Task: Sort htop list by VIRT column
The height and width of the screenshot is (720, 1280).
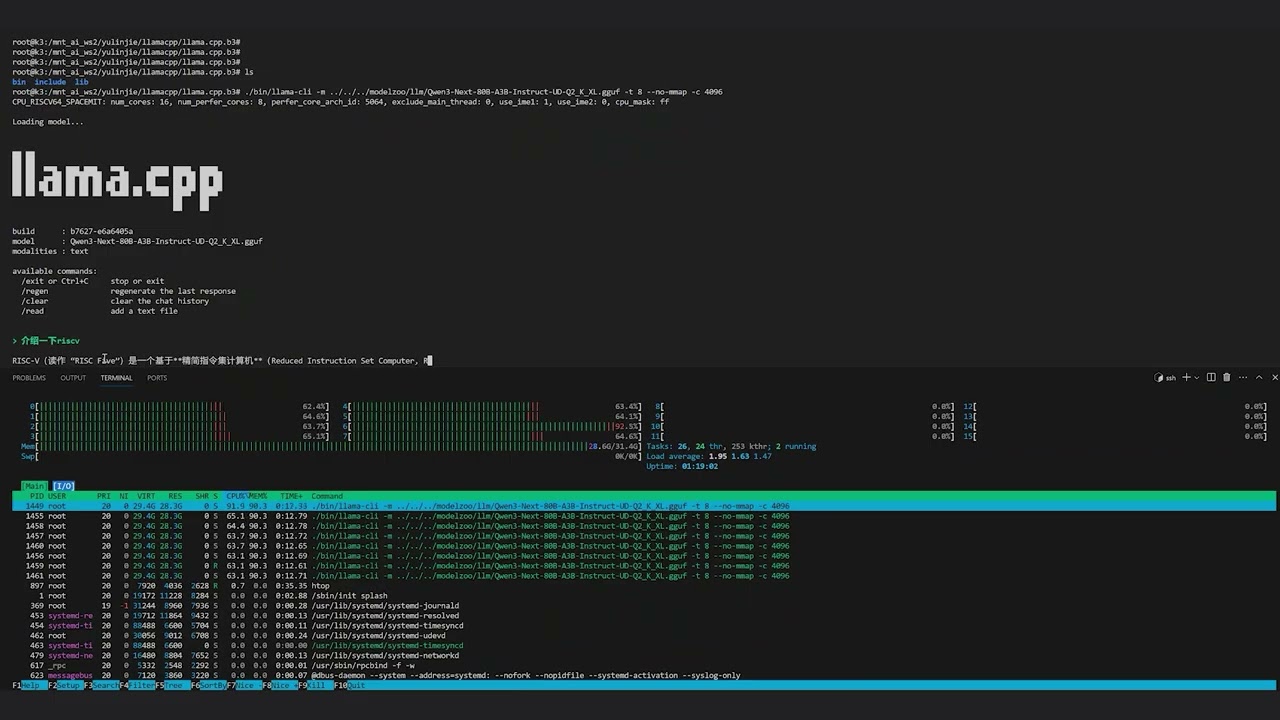Action: [x=146, y=496]
